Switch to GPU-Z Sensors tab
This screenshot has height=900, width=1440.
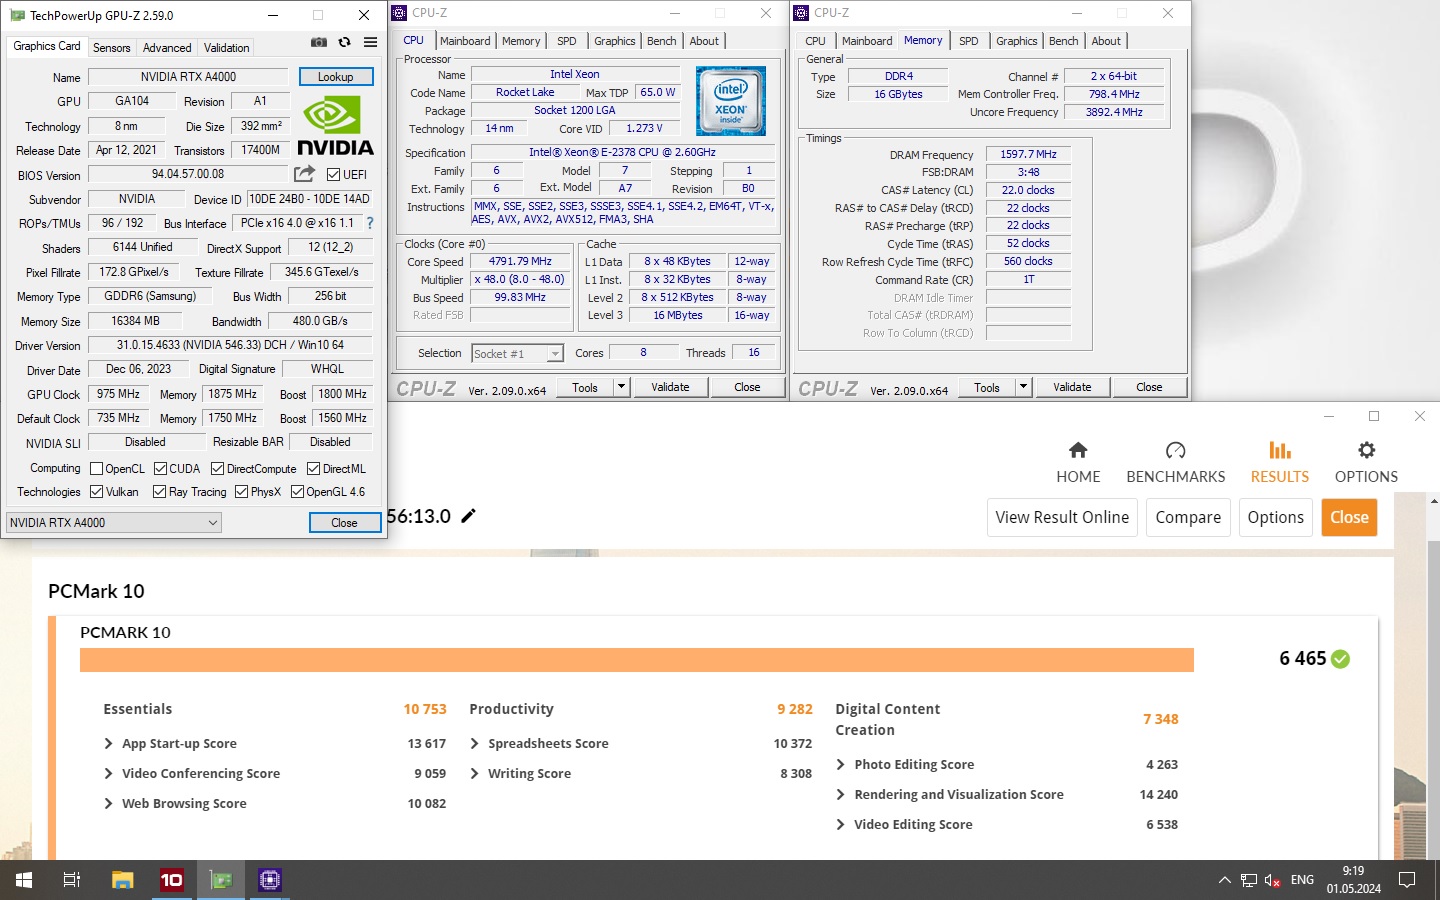[x=111, y=48]
